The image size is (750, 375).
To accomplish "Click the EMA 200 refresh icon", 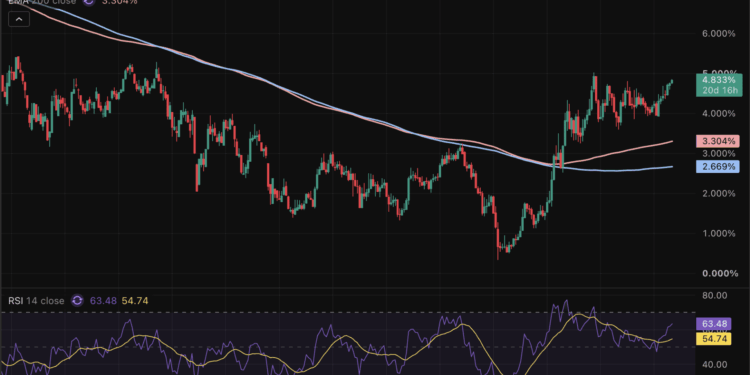I will [88, 2].
